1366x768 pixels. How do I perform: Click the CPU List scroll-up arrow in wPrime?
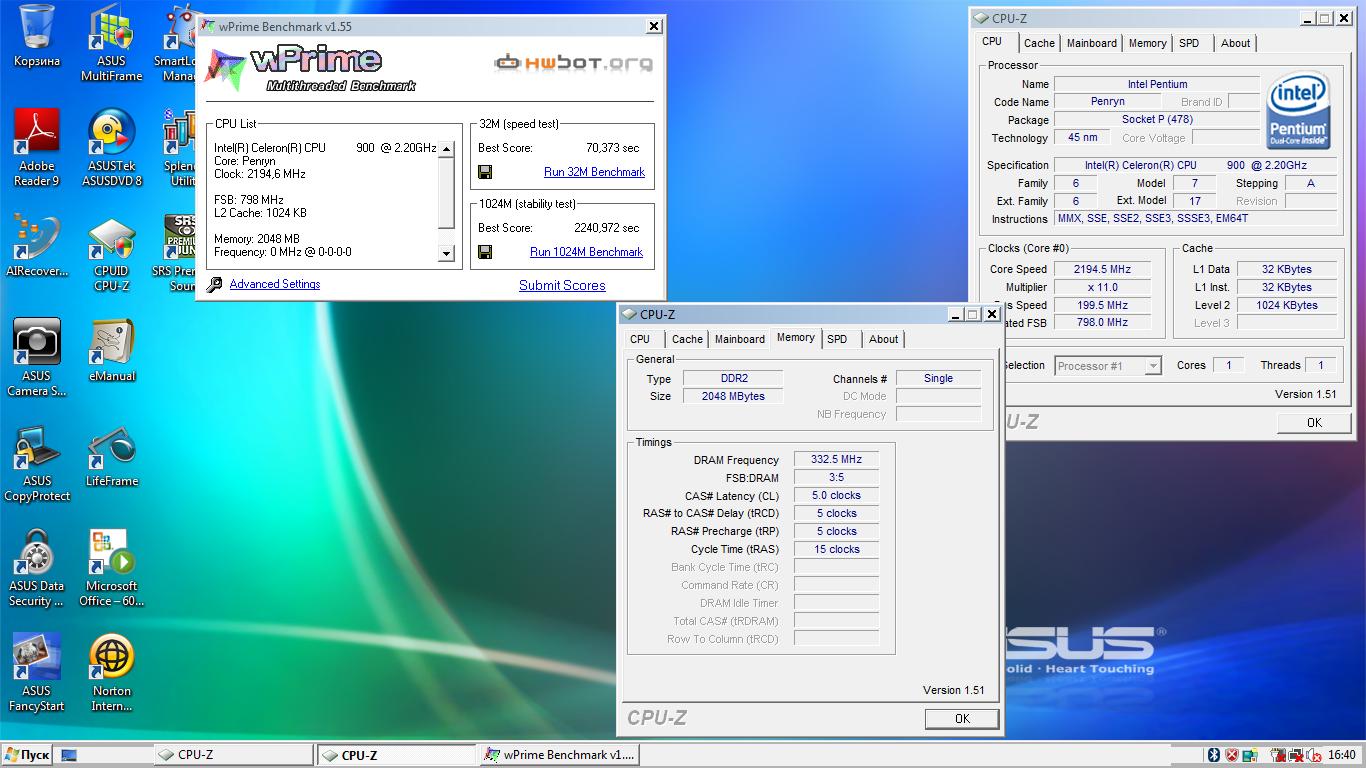[446, 149]
